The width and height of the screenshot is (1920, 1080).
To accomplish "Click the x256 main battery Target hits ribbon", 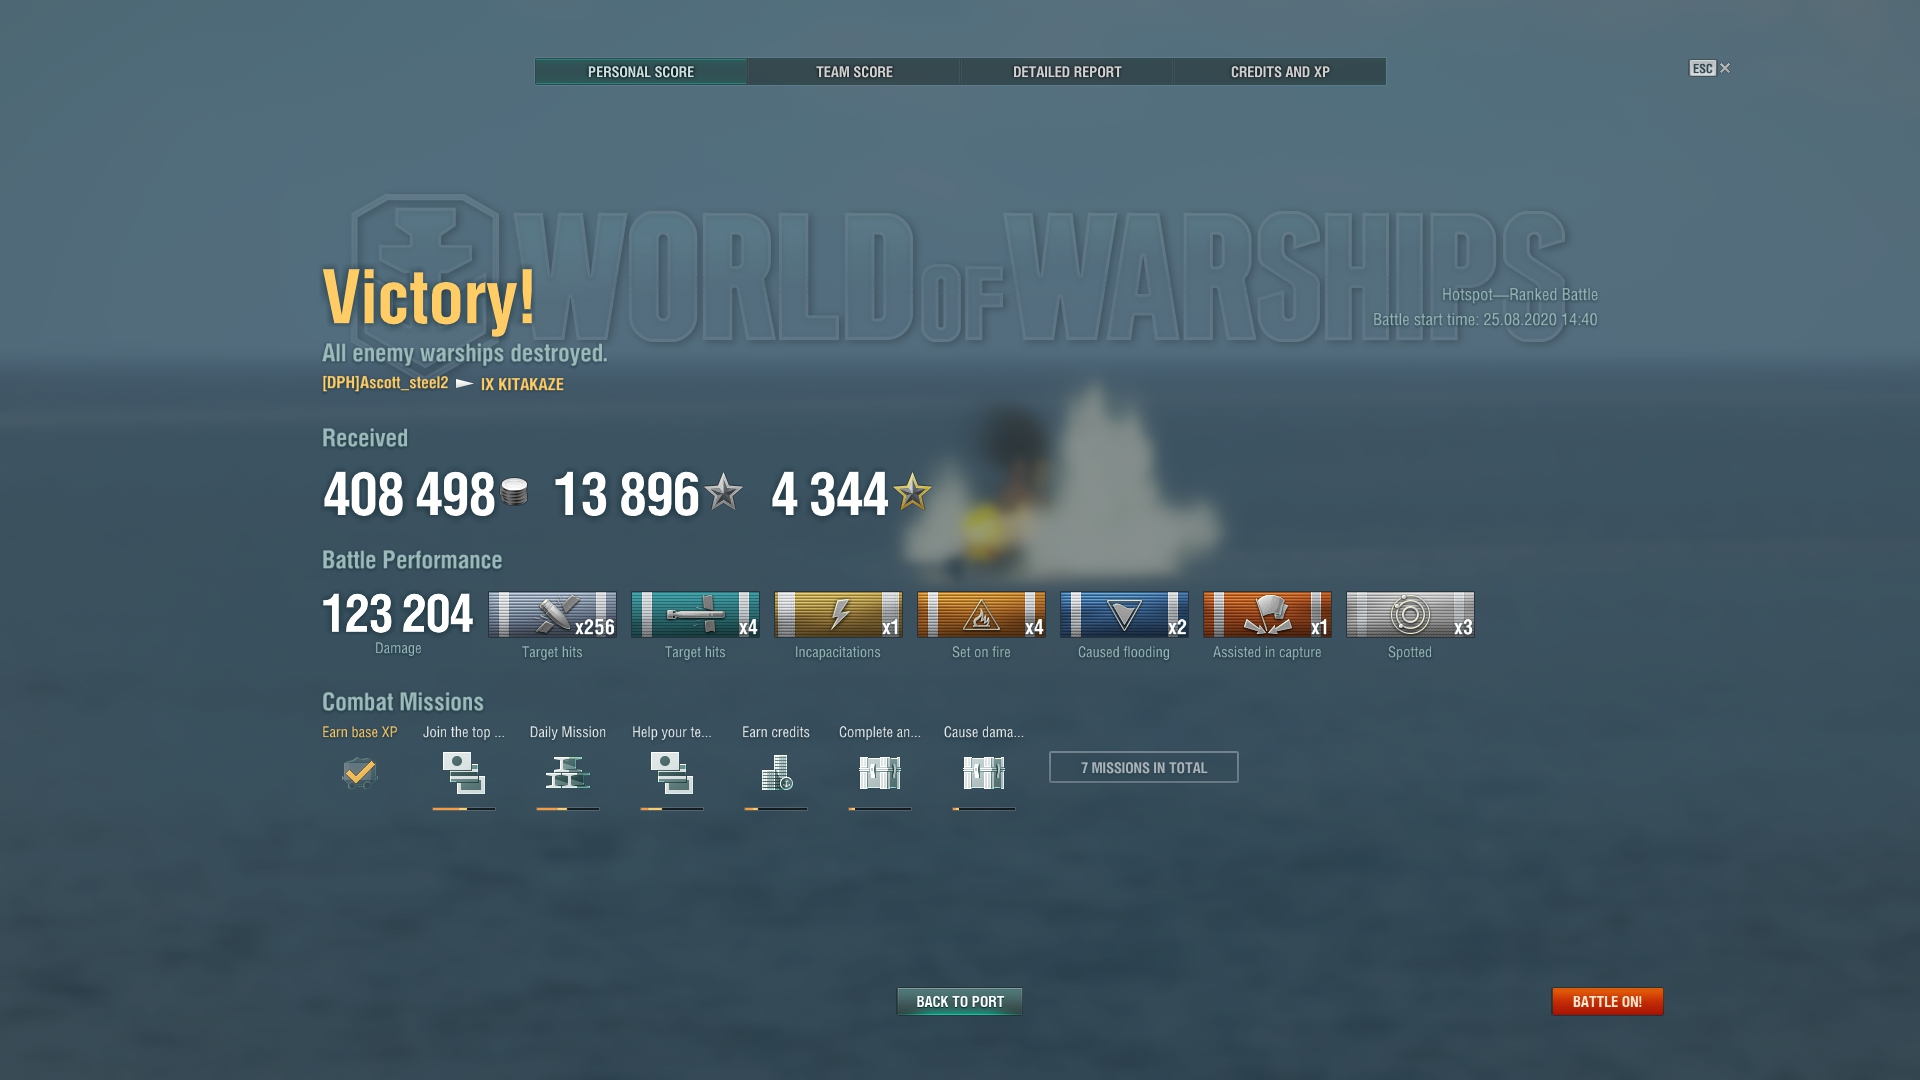I will point(552,615).
